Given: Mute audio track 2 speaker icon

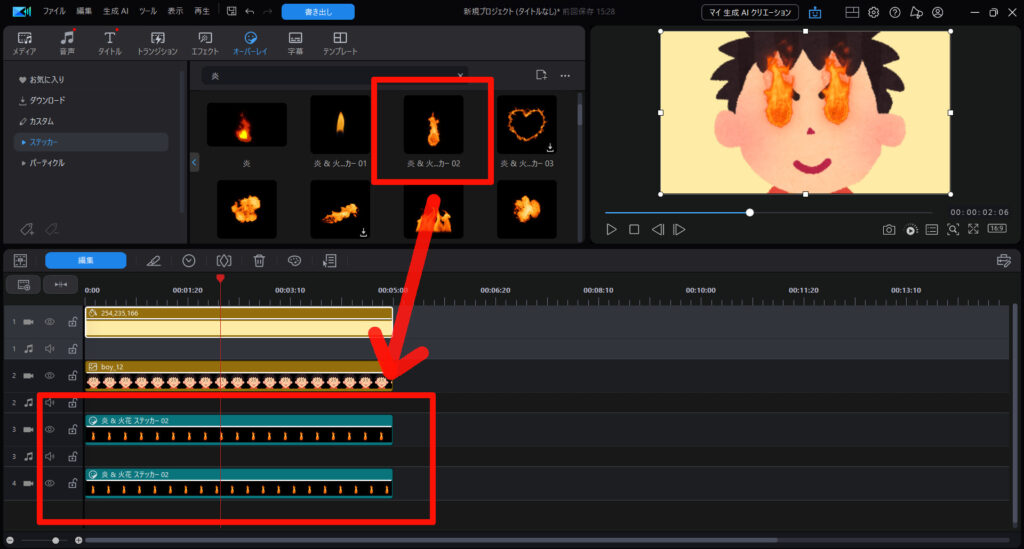Looking at the screenshot, I should coord(49,402).
